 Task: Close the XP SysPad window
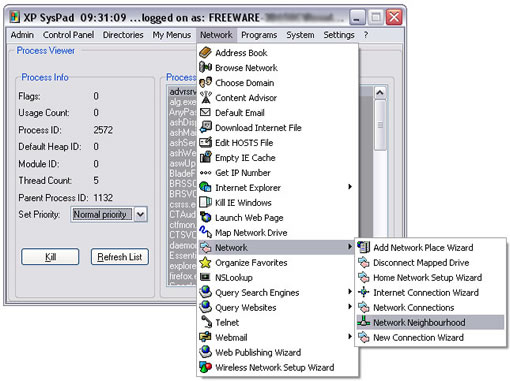(394, 17)
